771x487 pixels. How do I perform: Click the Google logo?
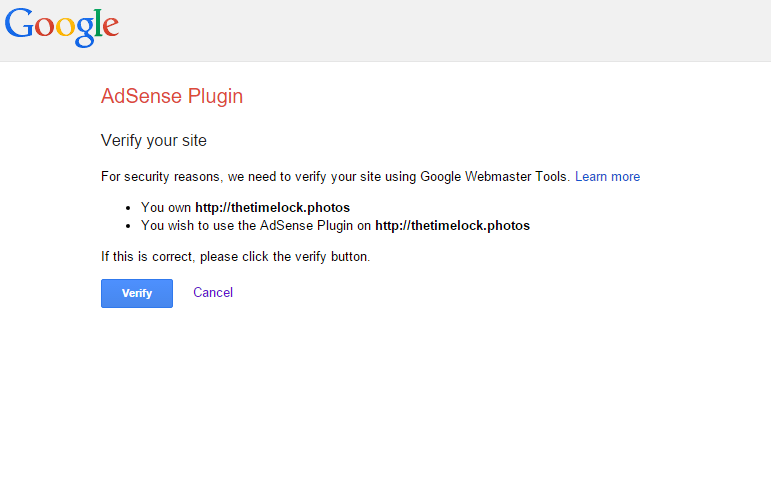62,28
